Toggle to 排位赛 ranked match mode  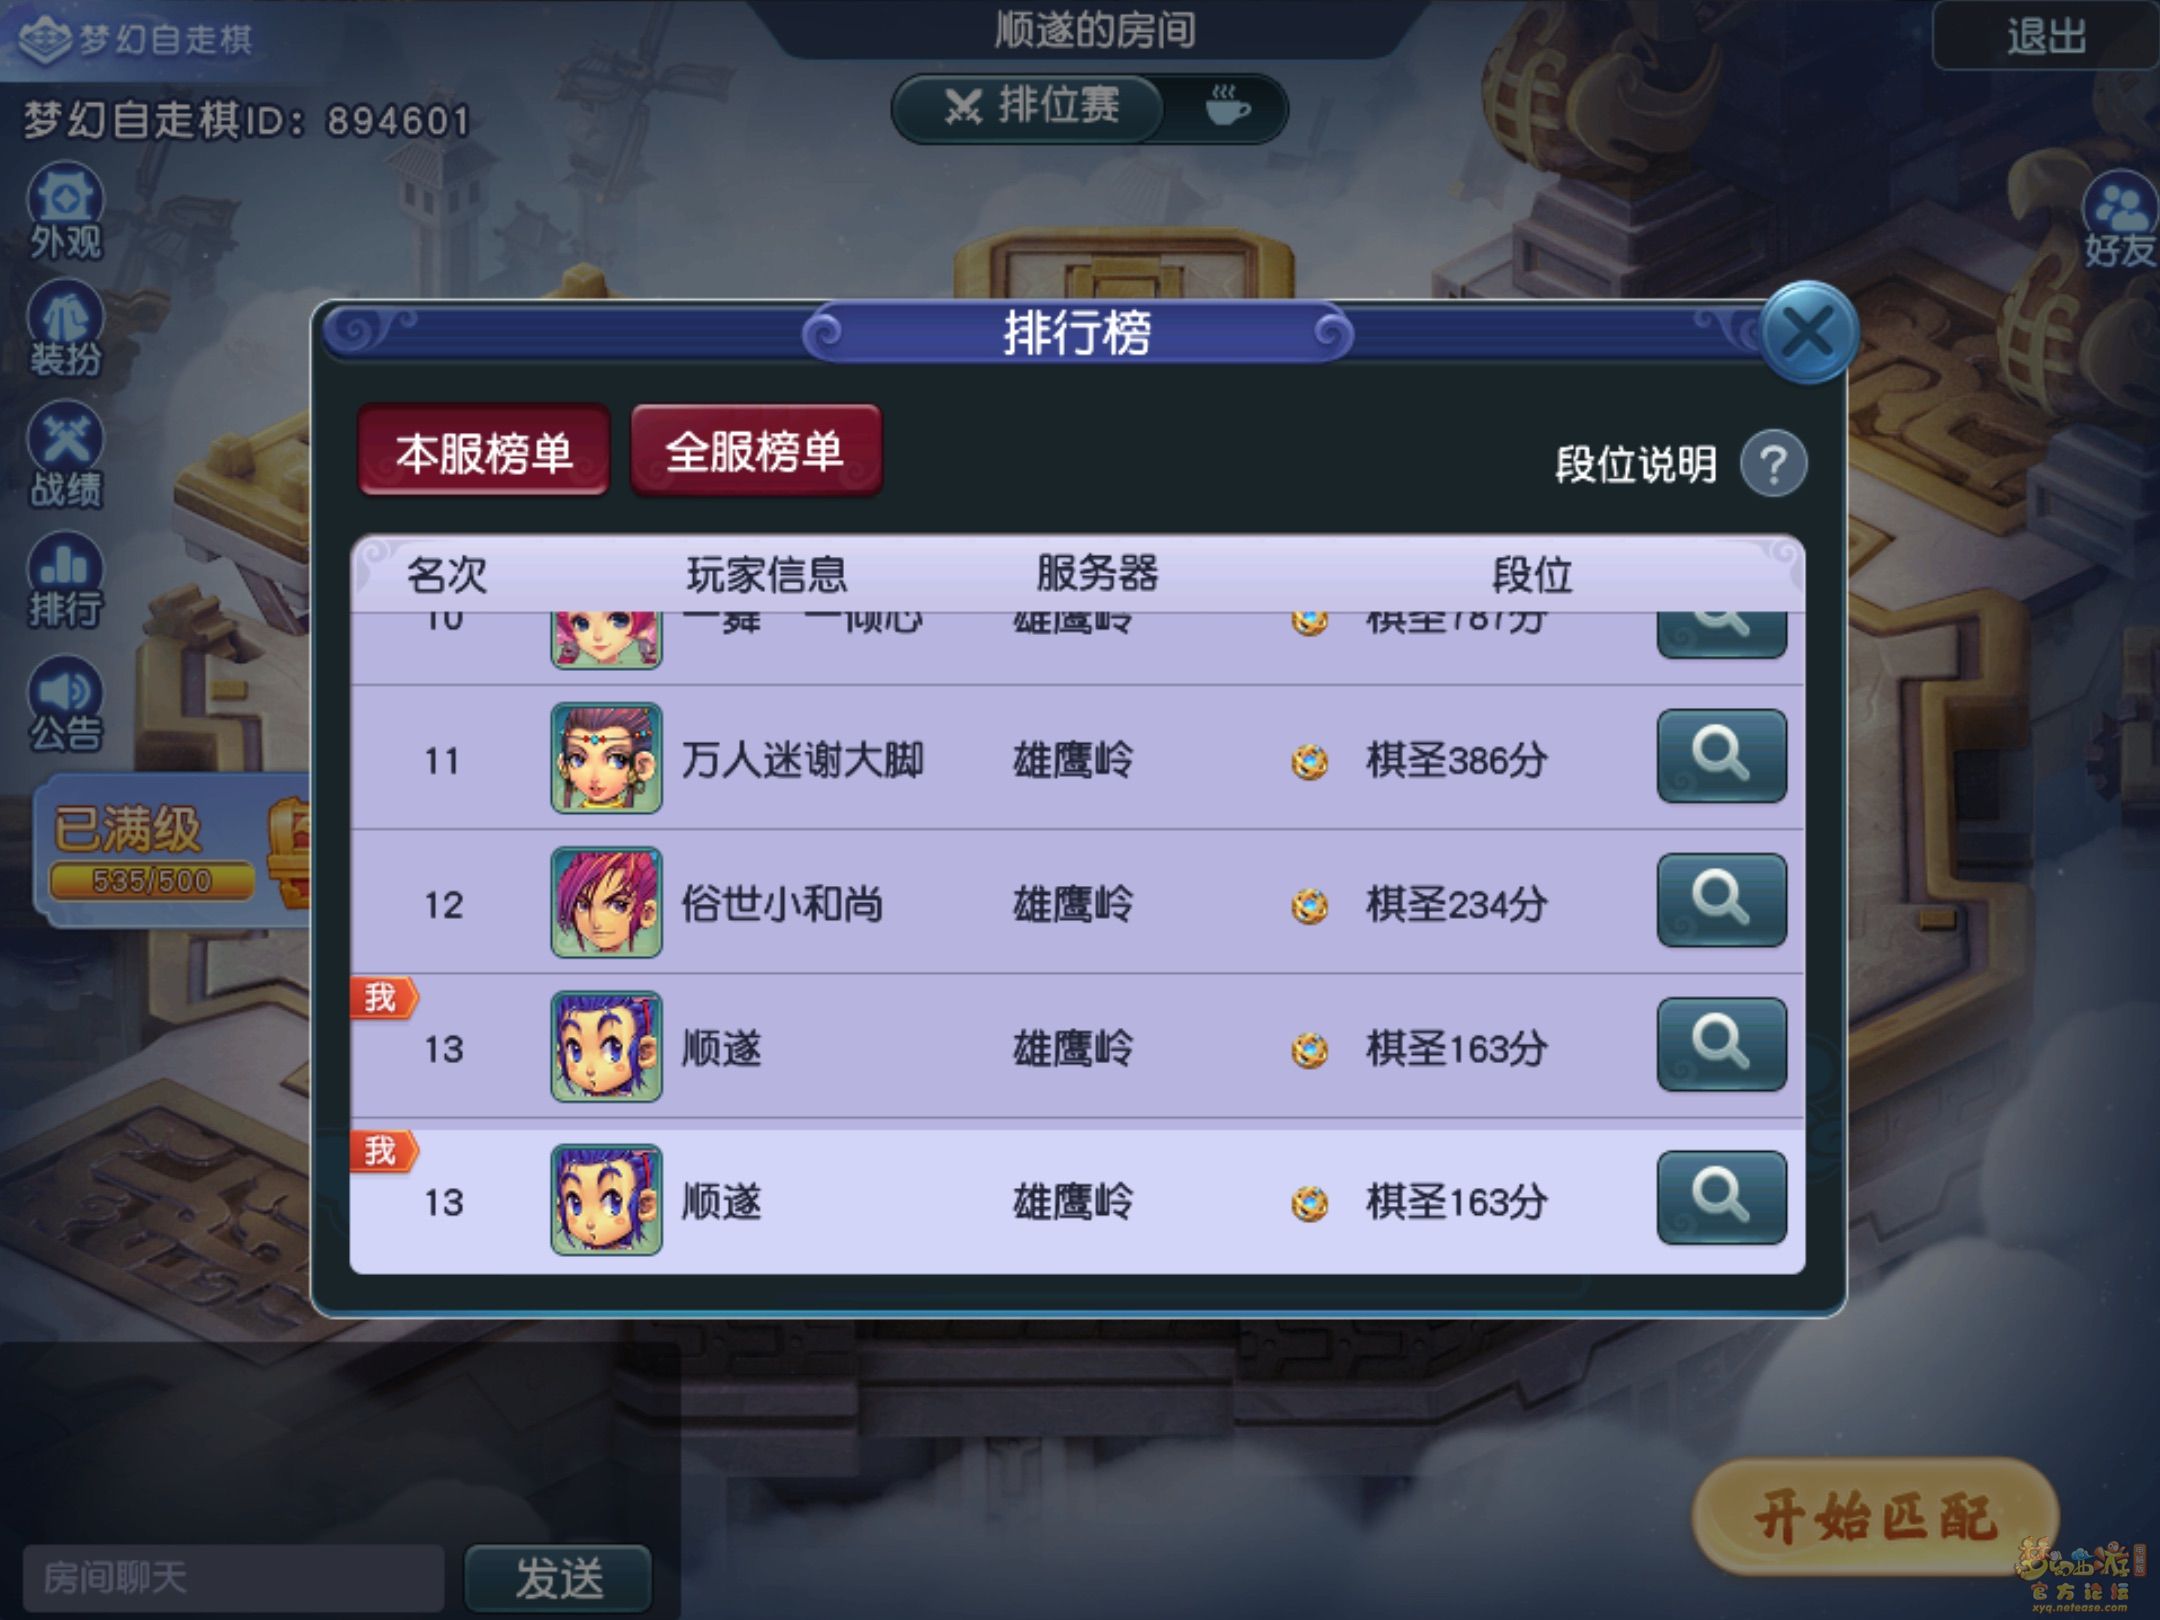point(1030,106)
